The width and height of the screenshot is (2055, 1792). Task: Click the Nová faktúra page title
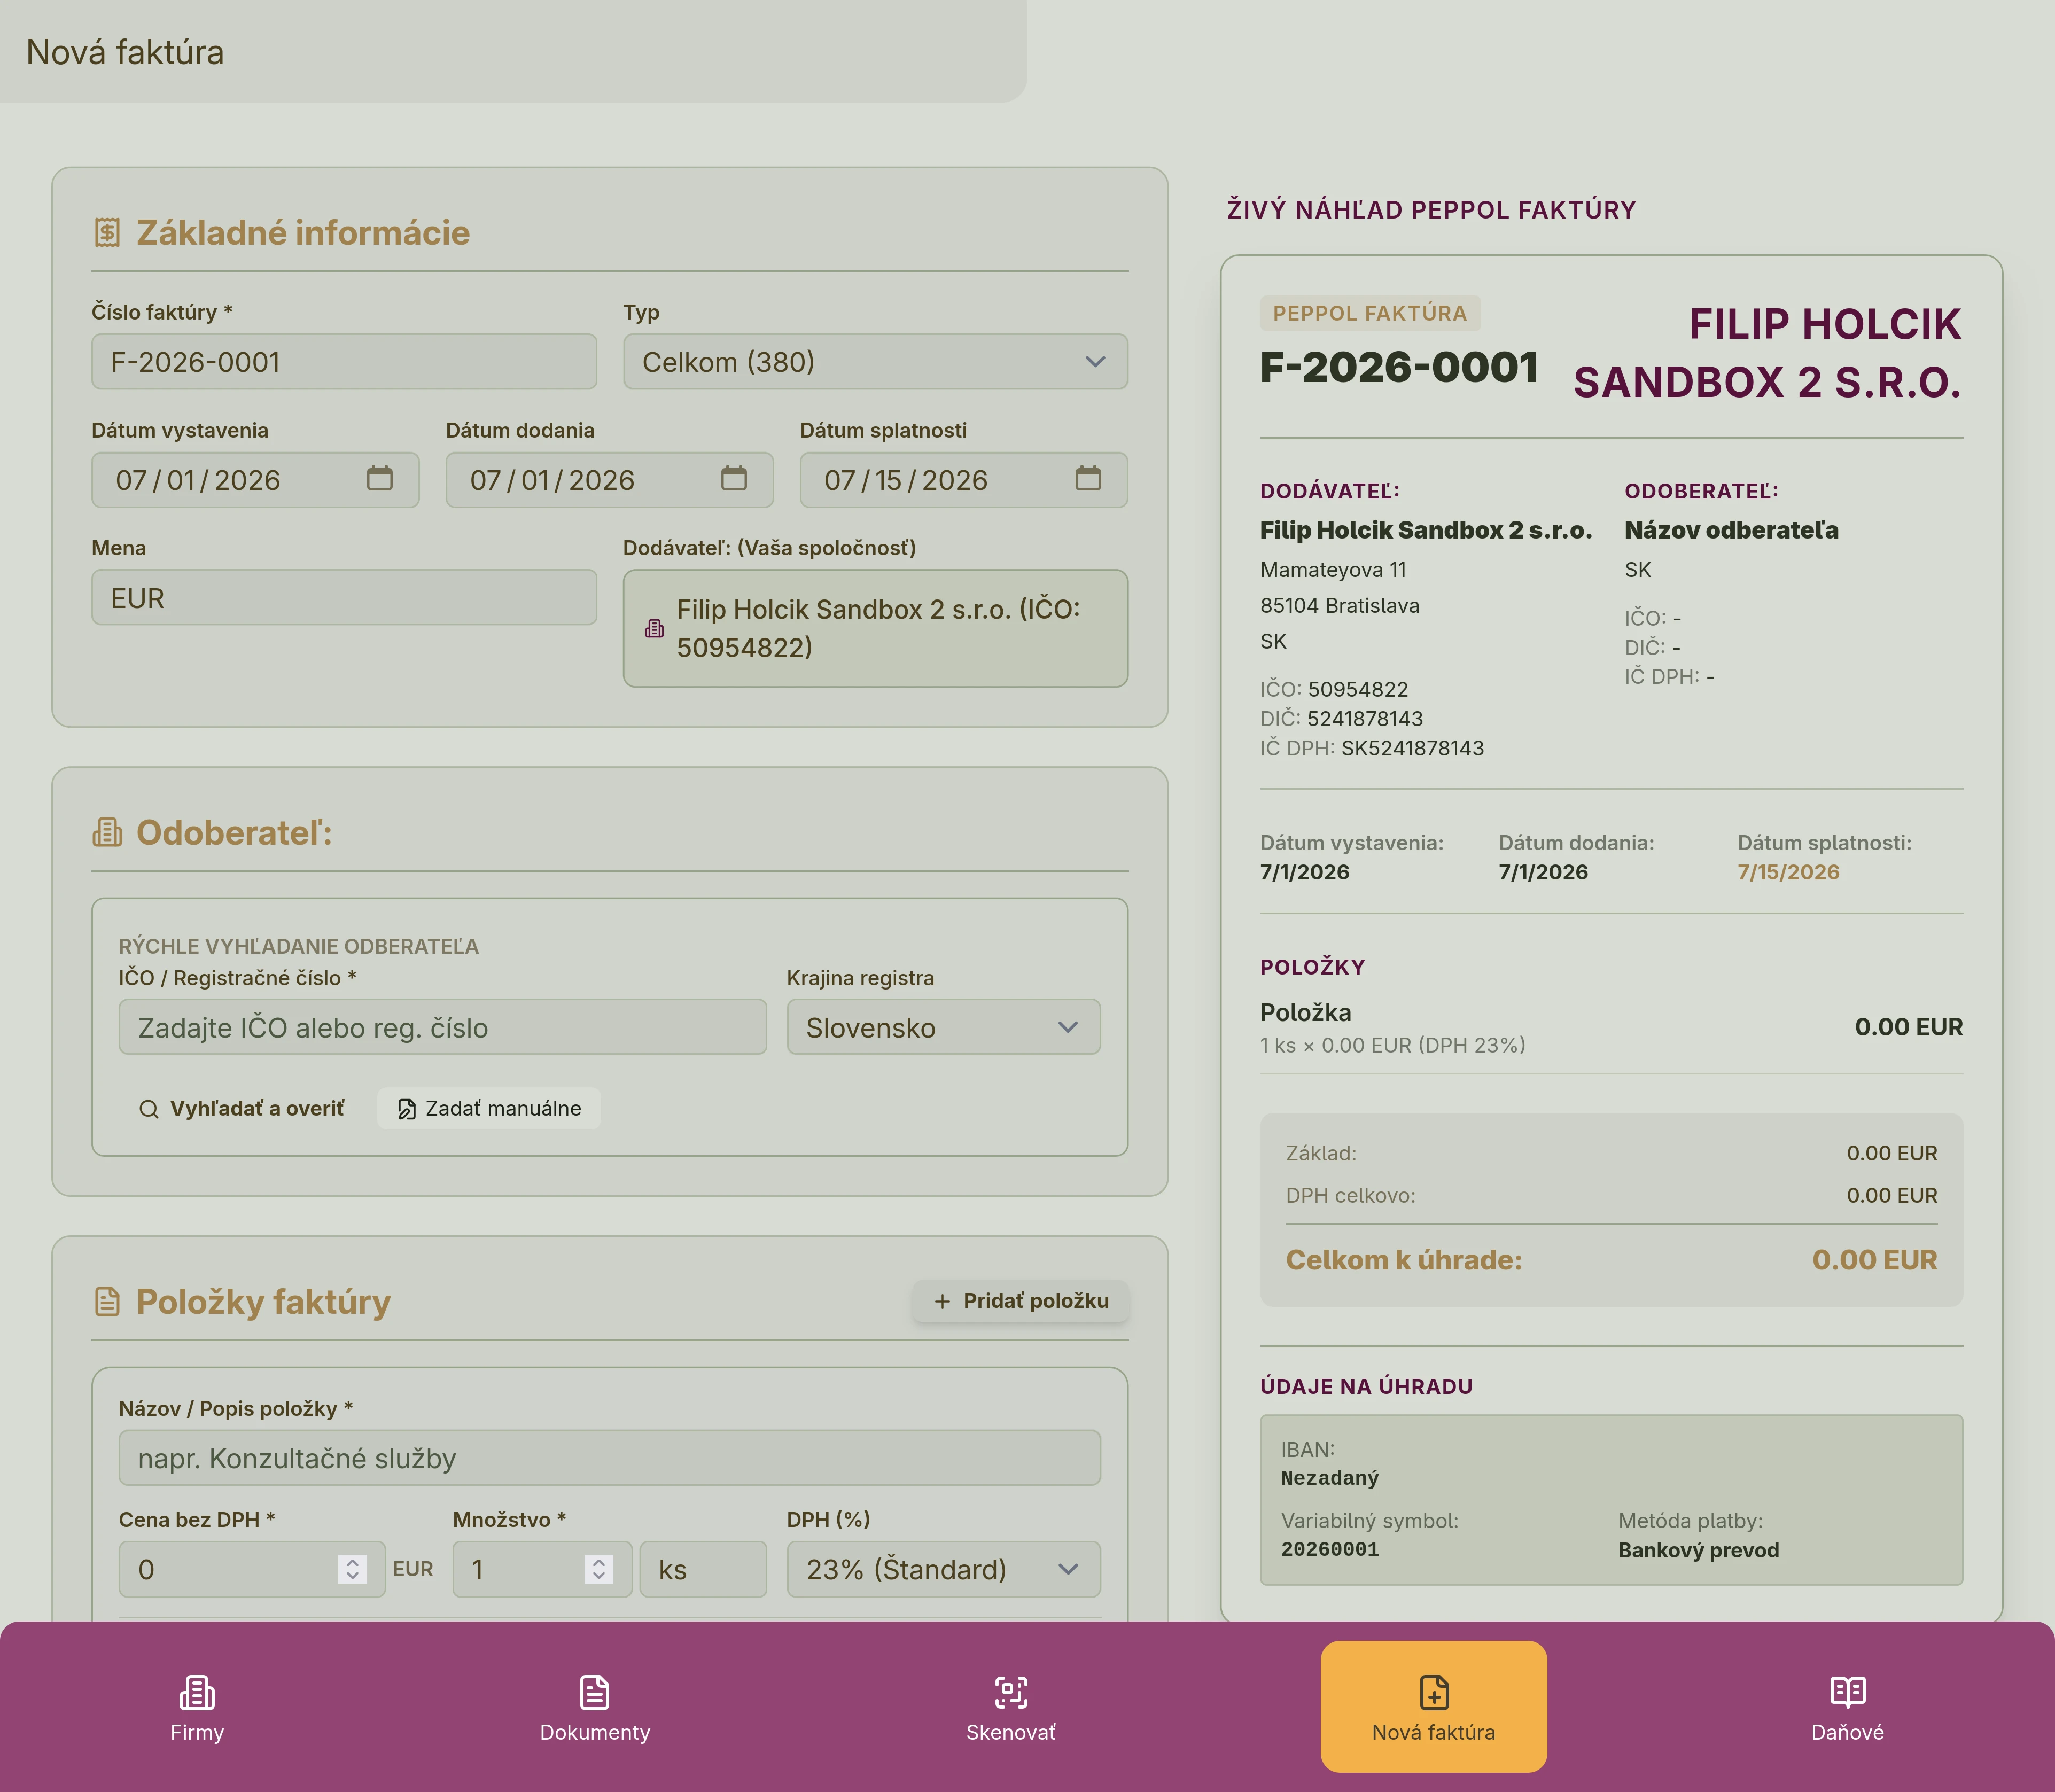125,52
